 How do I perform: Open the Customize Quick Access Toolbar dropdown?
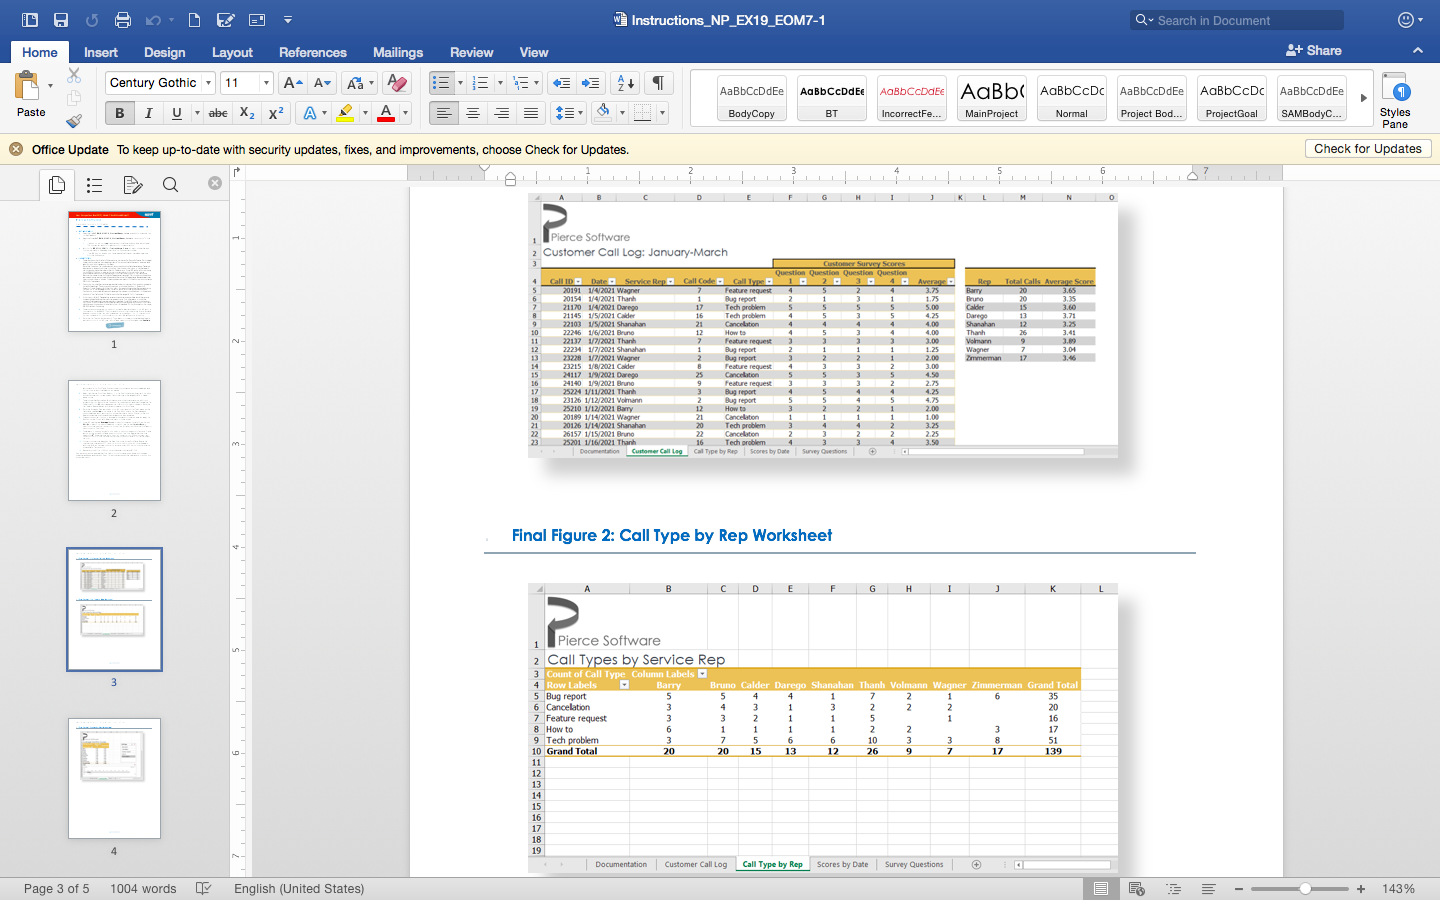[x=288, y=20]
